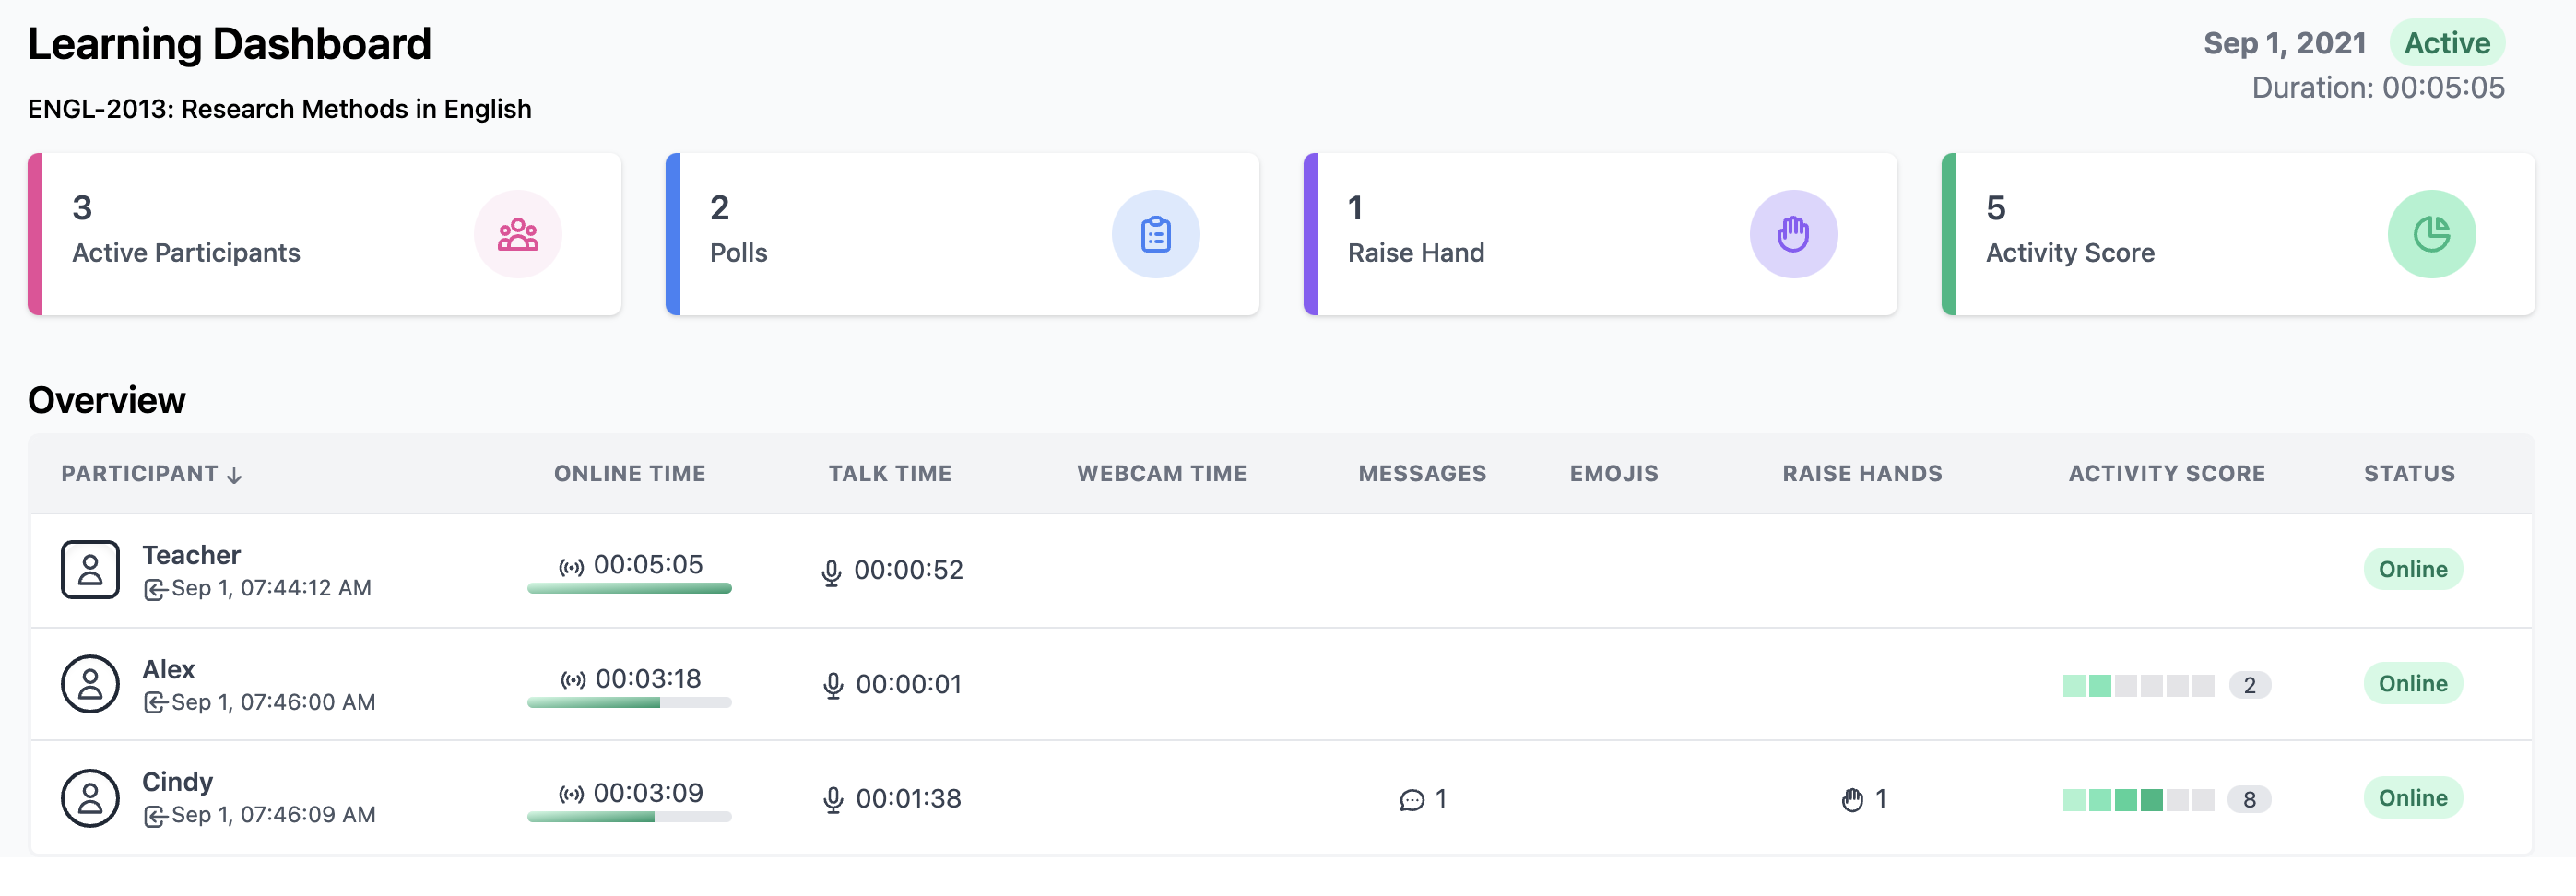Select the Polls card

coord(963,234)
